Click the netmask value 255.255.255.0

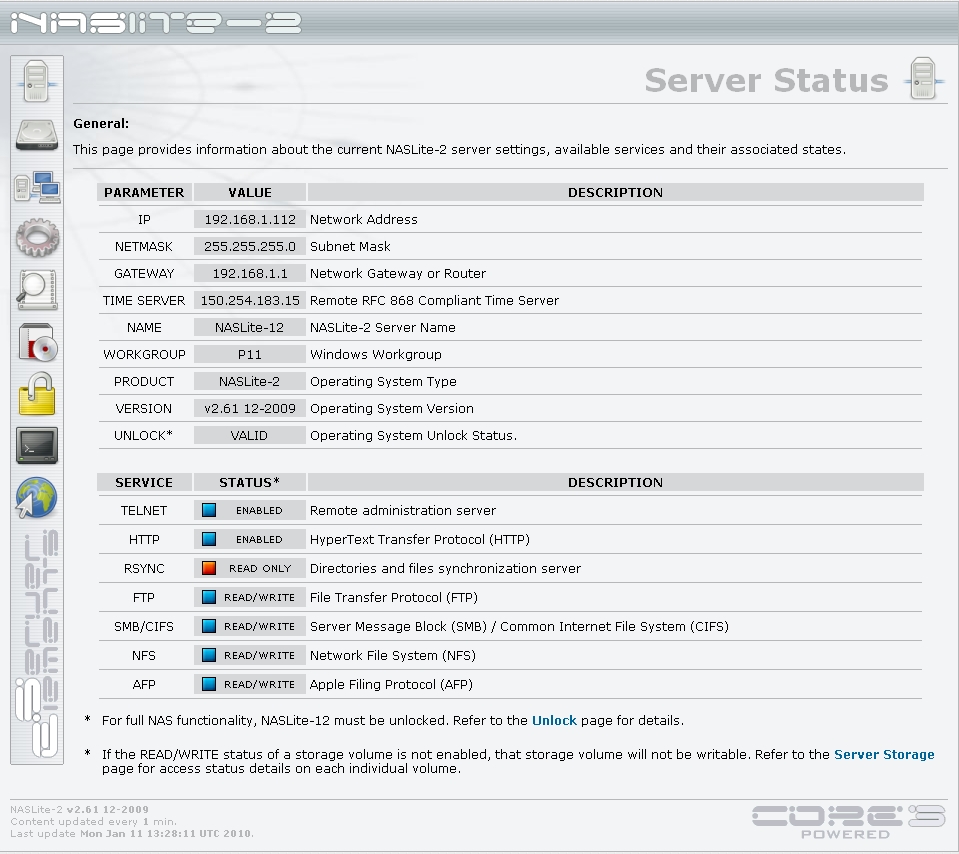(x=250, y=247)
